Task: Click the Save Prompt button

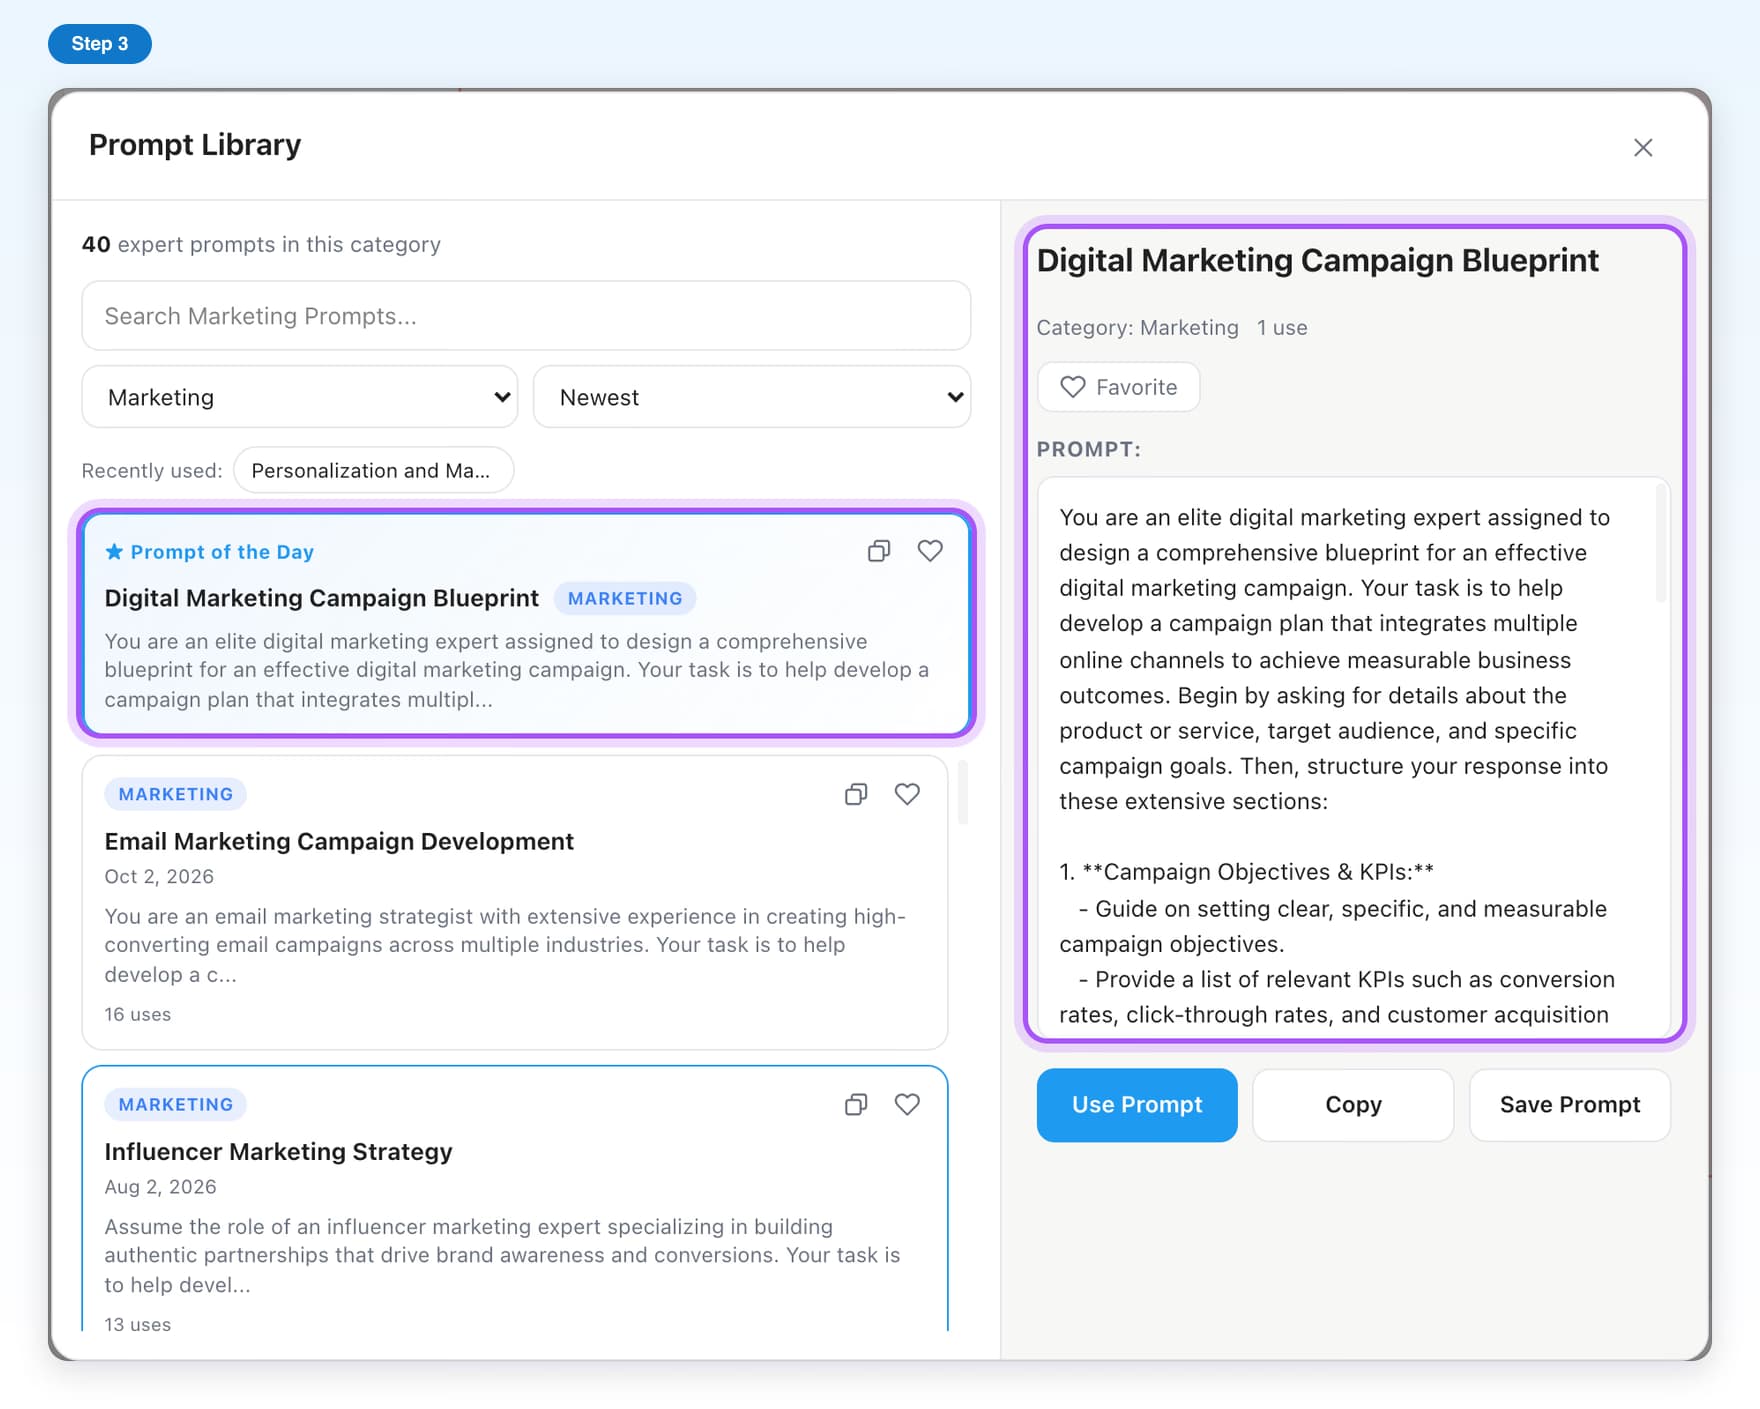Action: point(1570,1105)
